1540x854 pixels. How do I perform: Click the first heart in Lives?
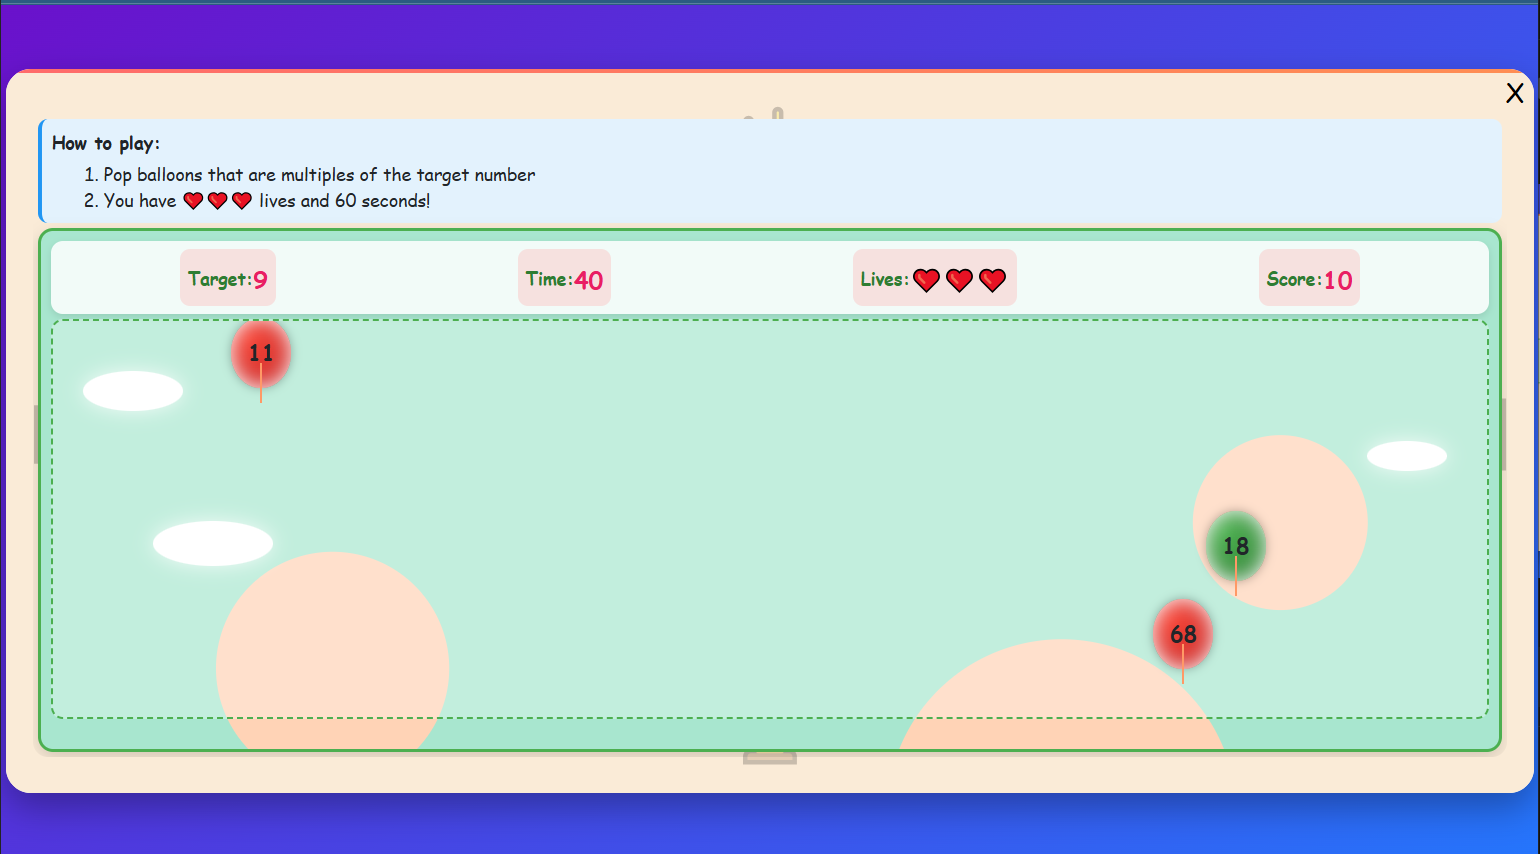point(926,280)
